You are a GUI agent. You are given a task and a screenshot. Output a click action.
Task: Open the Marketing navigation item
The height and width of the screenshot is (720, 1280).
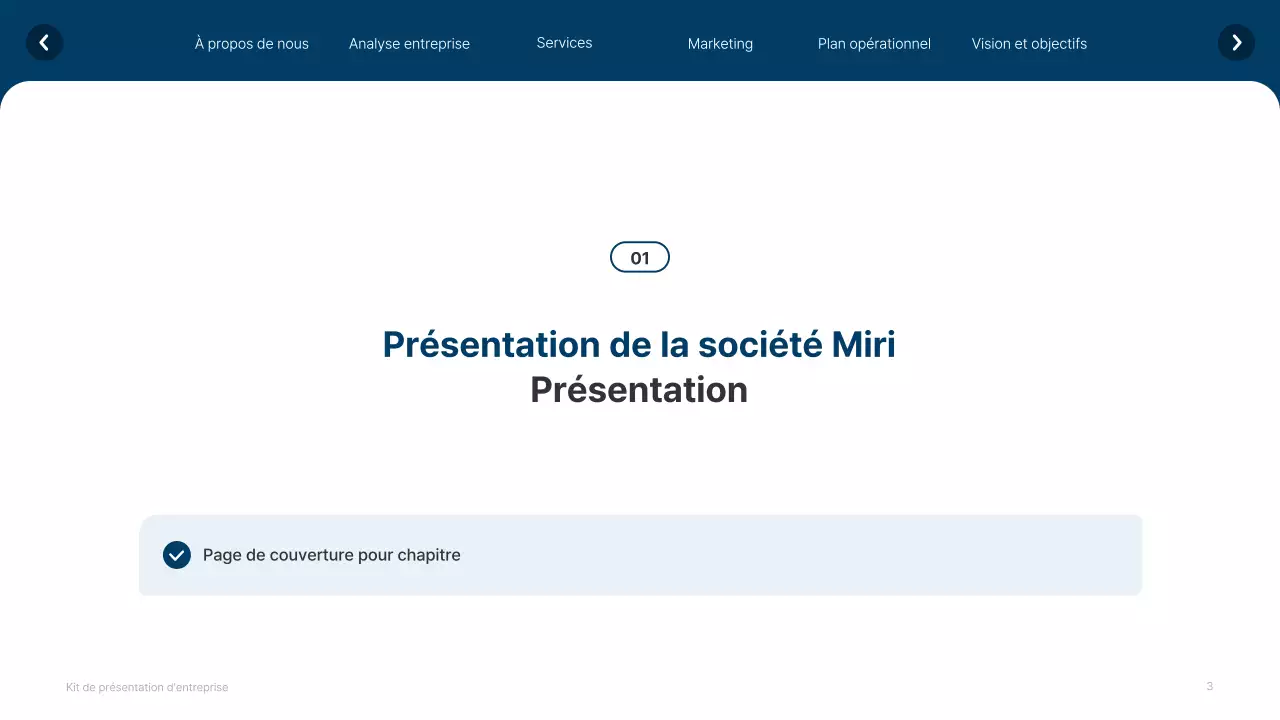(720, 43)
